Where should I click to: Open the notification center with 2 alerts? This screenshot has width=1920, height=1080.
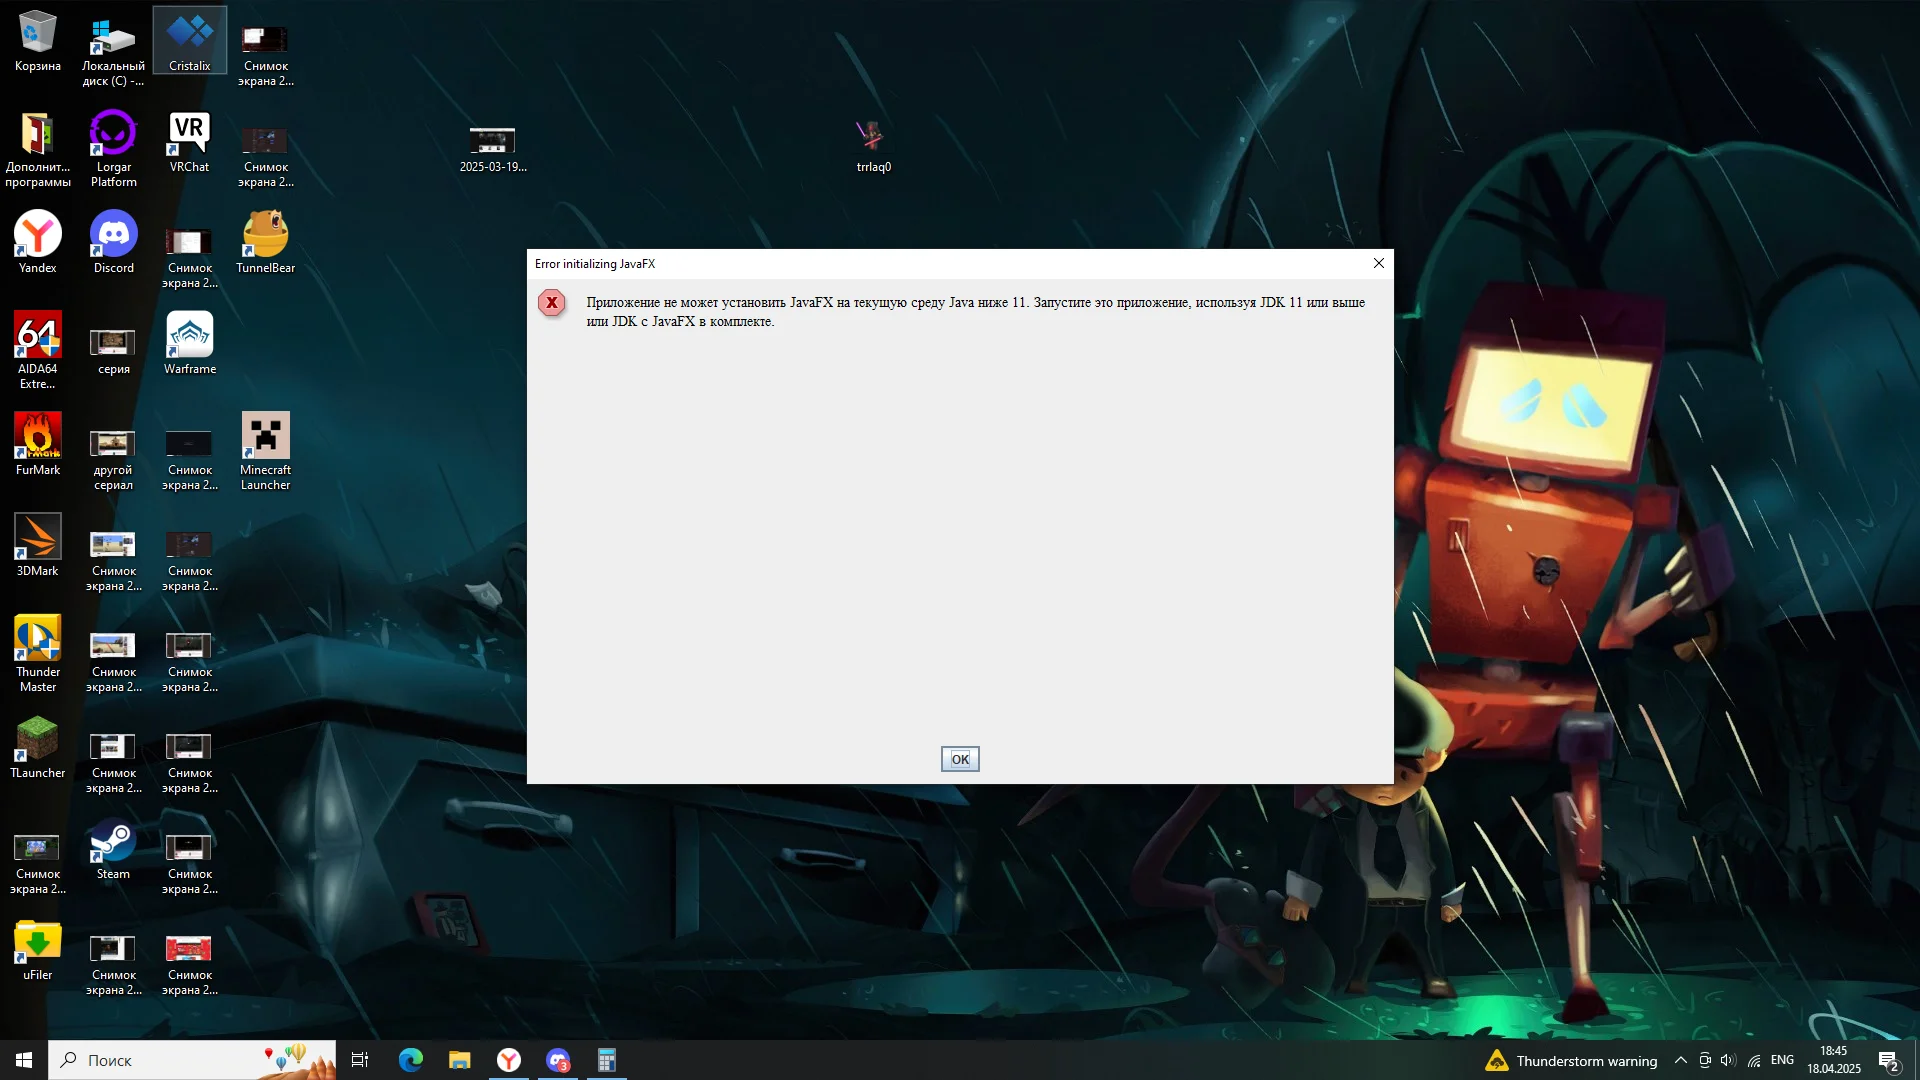tap(1889, 1061)
